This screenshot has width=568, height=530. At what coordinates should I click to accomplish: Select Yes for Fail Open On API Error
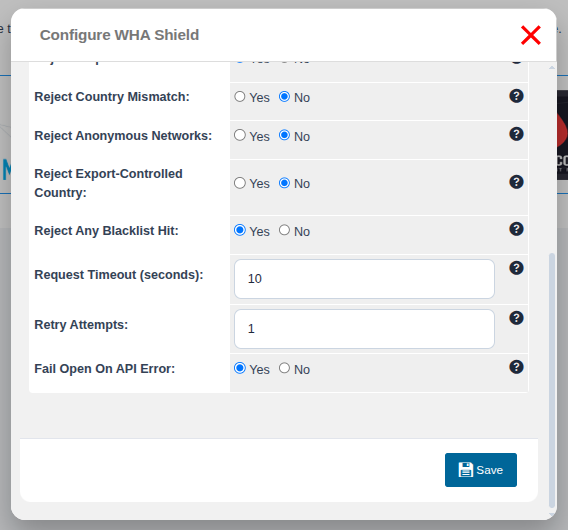tap(240, 368)
